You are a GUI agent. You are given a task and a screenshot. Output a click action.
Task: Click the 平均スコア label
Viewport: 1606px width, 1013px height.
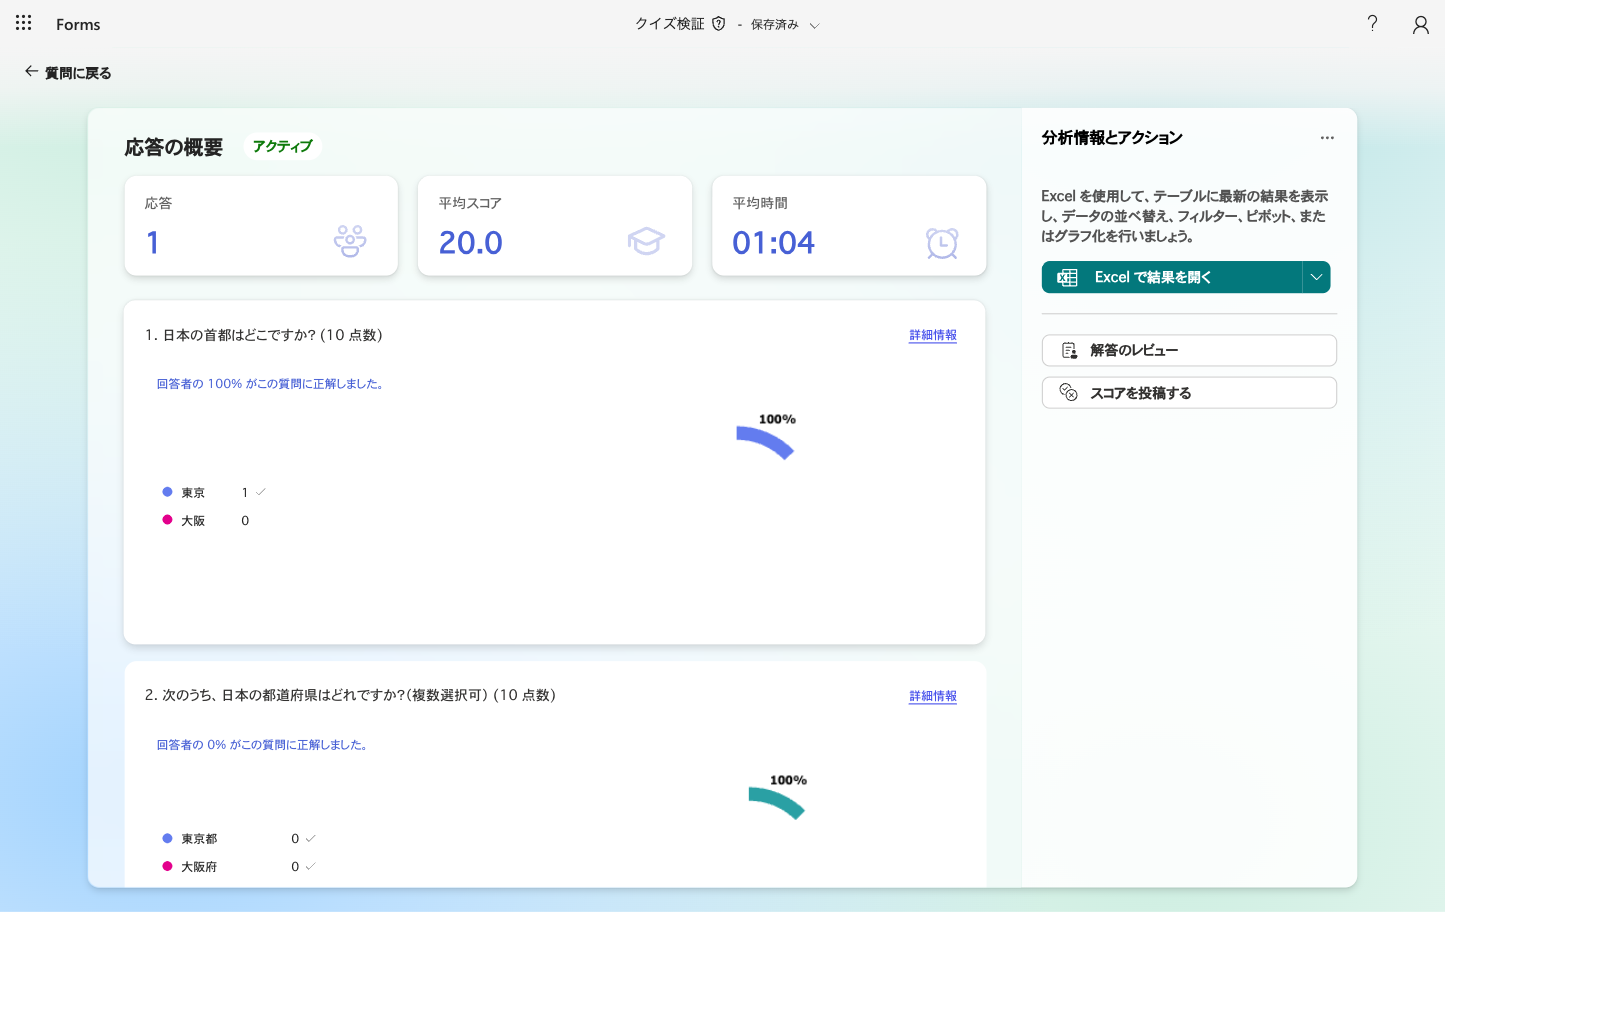tap(470, 203)
